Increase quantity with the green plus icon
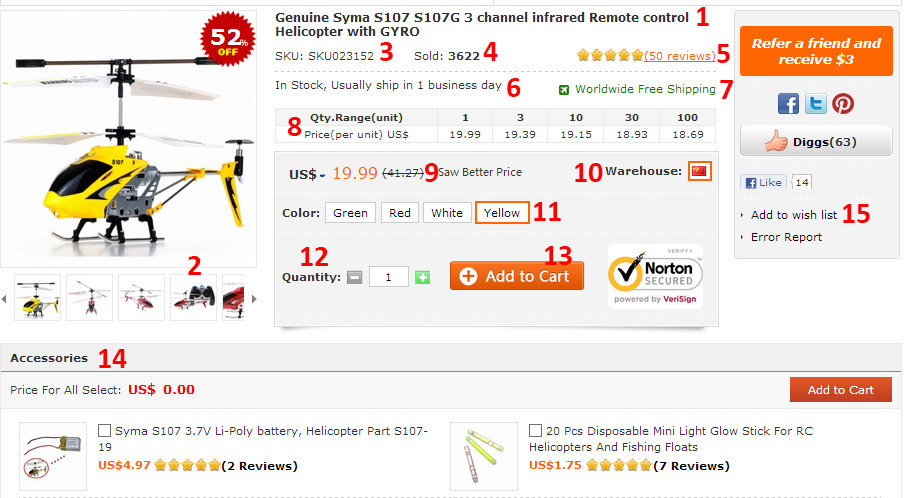 pyautogui.click(x=422, y=278)
